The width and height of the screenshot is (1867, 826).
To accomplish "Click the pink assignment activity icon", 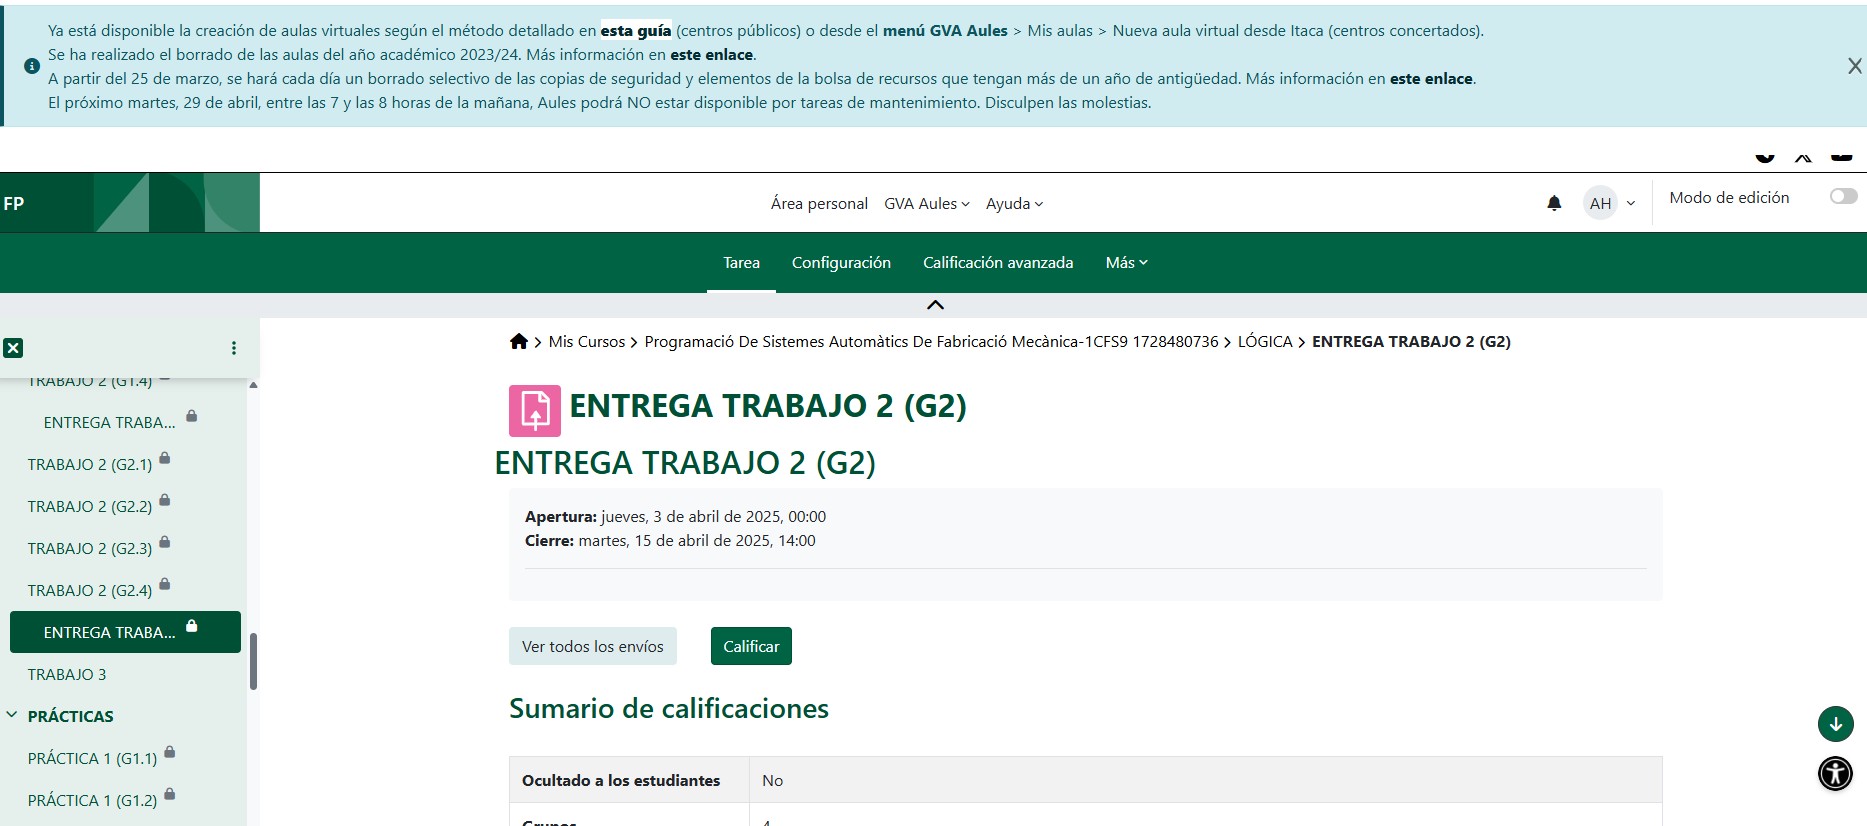I will (x=535, y=411).
